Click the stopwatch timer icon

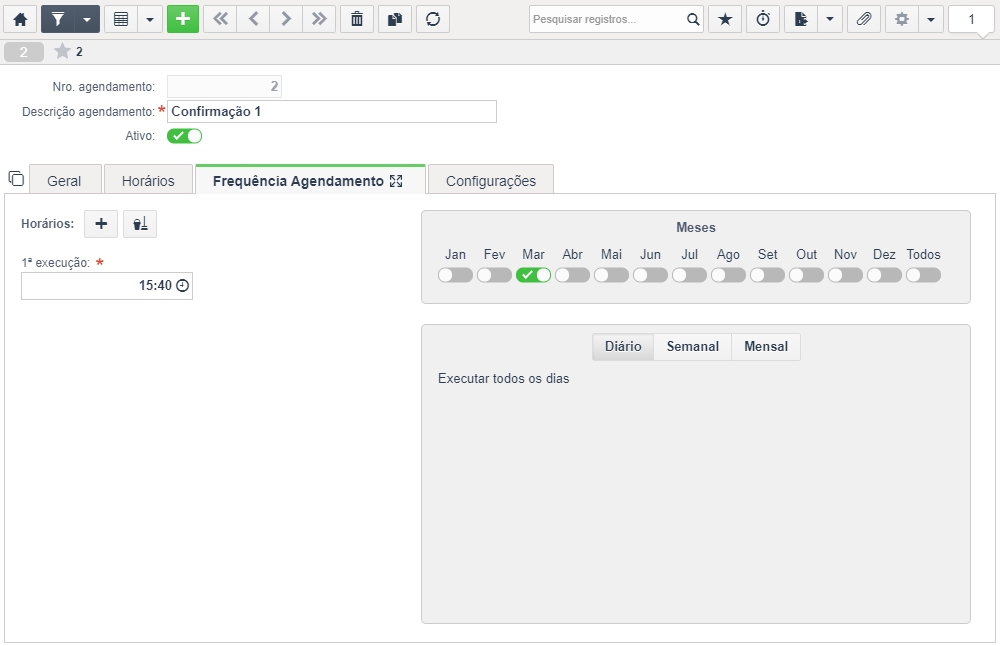click(763, 19)
